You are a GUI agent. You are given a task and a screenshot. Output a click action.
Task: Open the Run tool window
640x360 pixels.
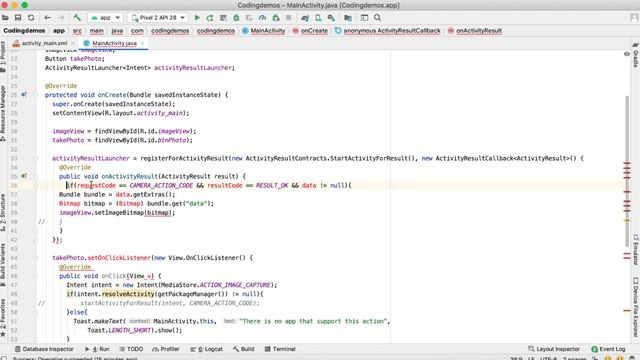click(97, 349)
